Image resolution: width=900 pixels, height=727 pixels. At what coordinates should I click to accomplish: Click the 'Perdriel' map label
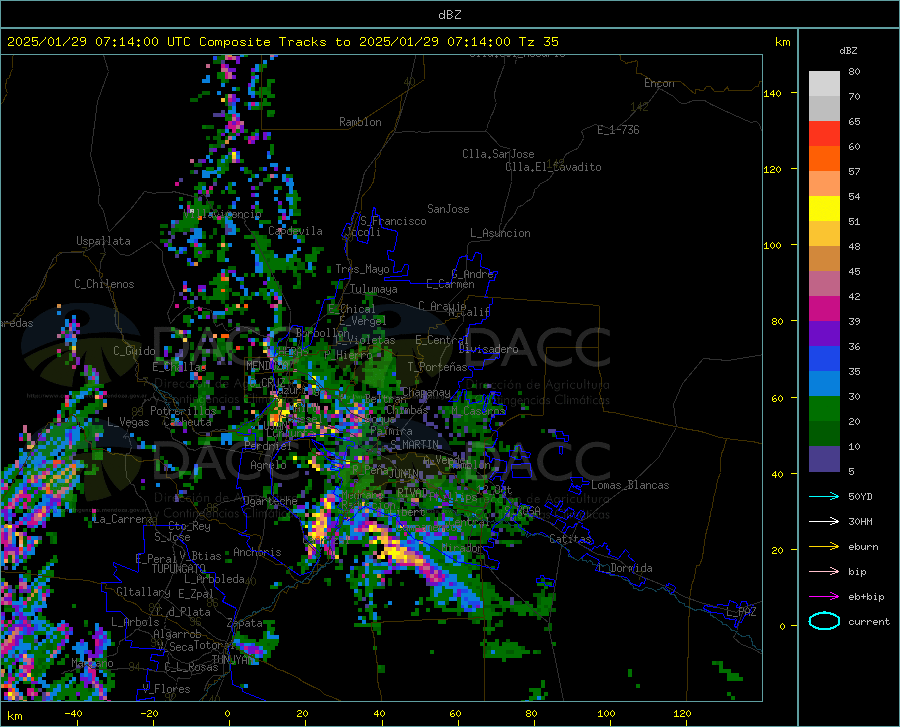pyautogui.click(x=268, y=445)
